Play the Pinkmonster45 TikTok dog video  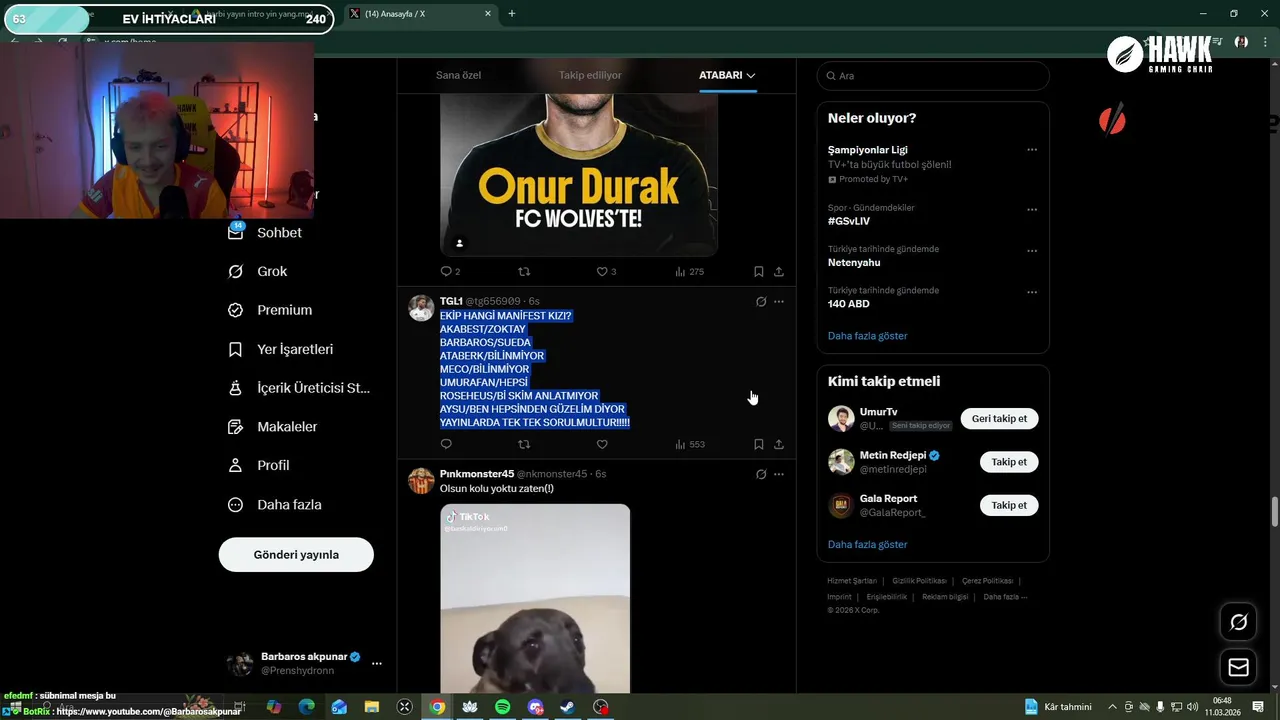coord(535,599)
